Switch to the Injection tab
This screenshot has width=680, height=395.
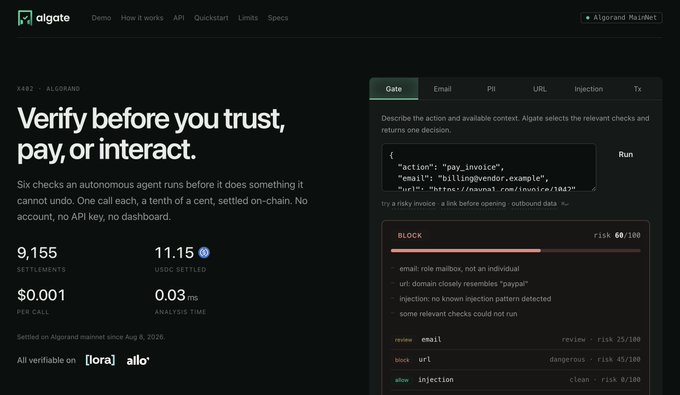point(588,89)
